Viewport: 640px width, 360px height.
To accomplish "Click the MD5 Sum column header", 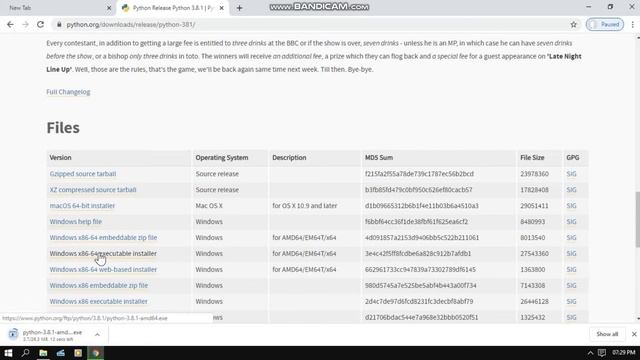I will pos(379,157).
